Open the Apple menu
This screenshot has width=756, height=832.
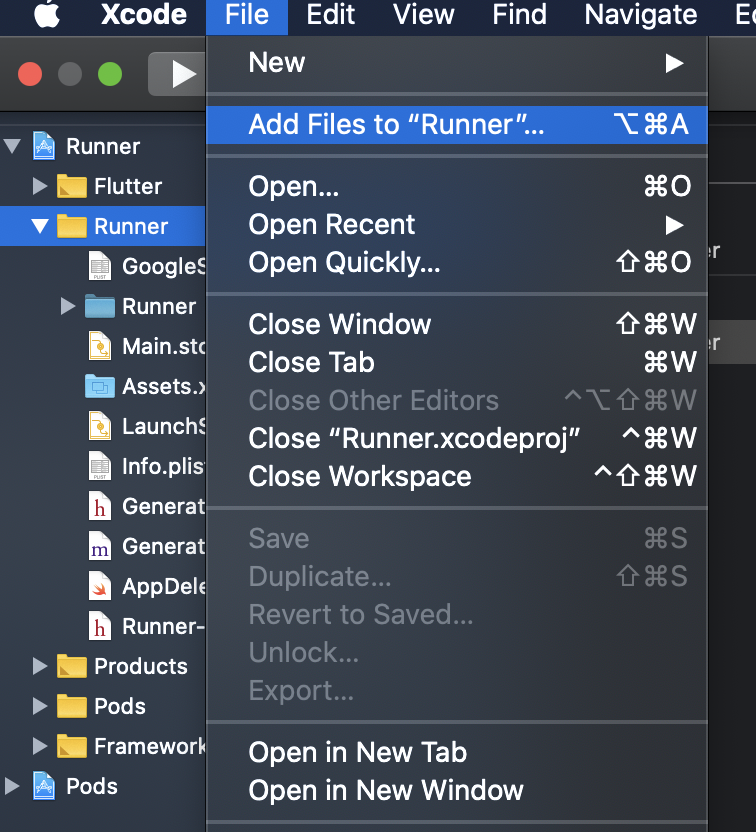(x=47, y=14)
